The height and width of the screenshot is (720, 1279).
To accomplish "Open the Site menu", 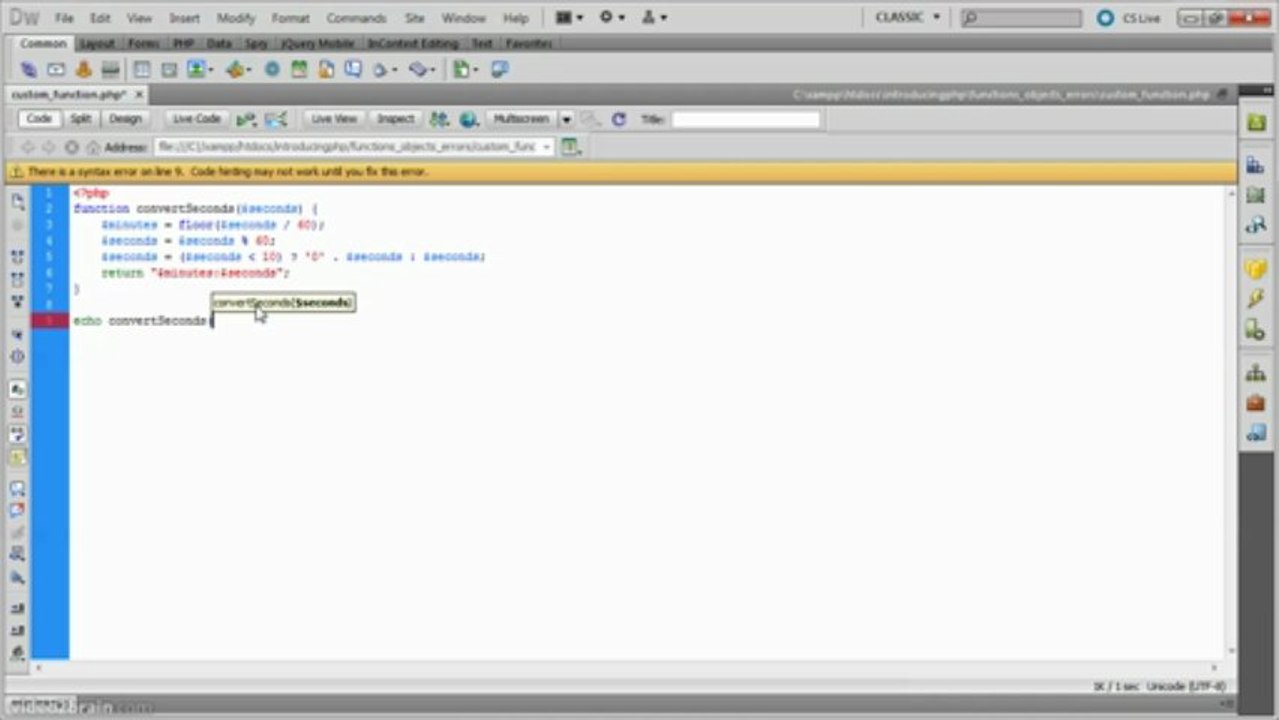I will point(414,18).
